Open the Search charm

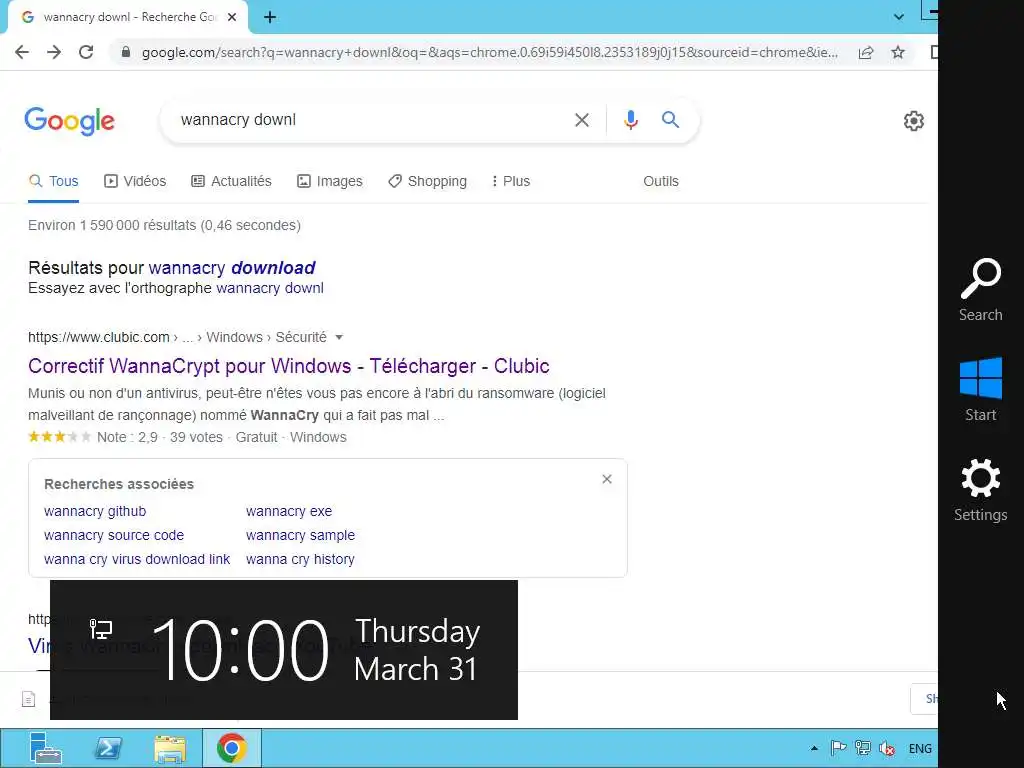[x=980, y=290]
